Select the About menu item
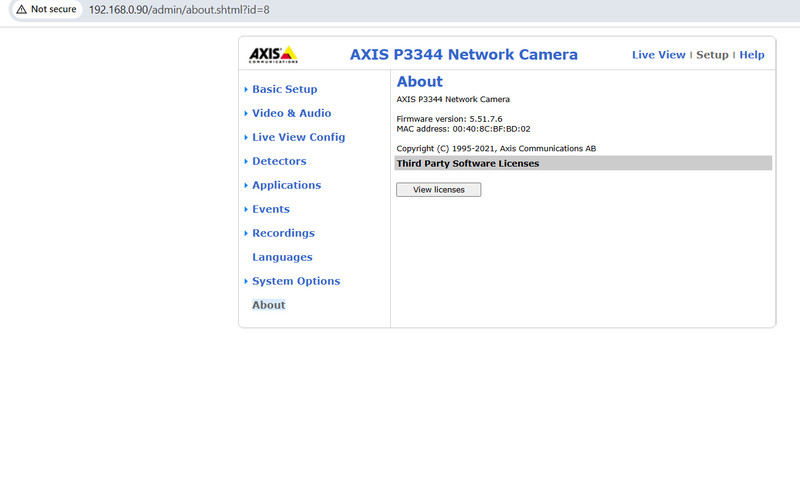Viewport: 800px width, 482px height. (268, 305)
